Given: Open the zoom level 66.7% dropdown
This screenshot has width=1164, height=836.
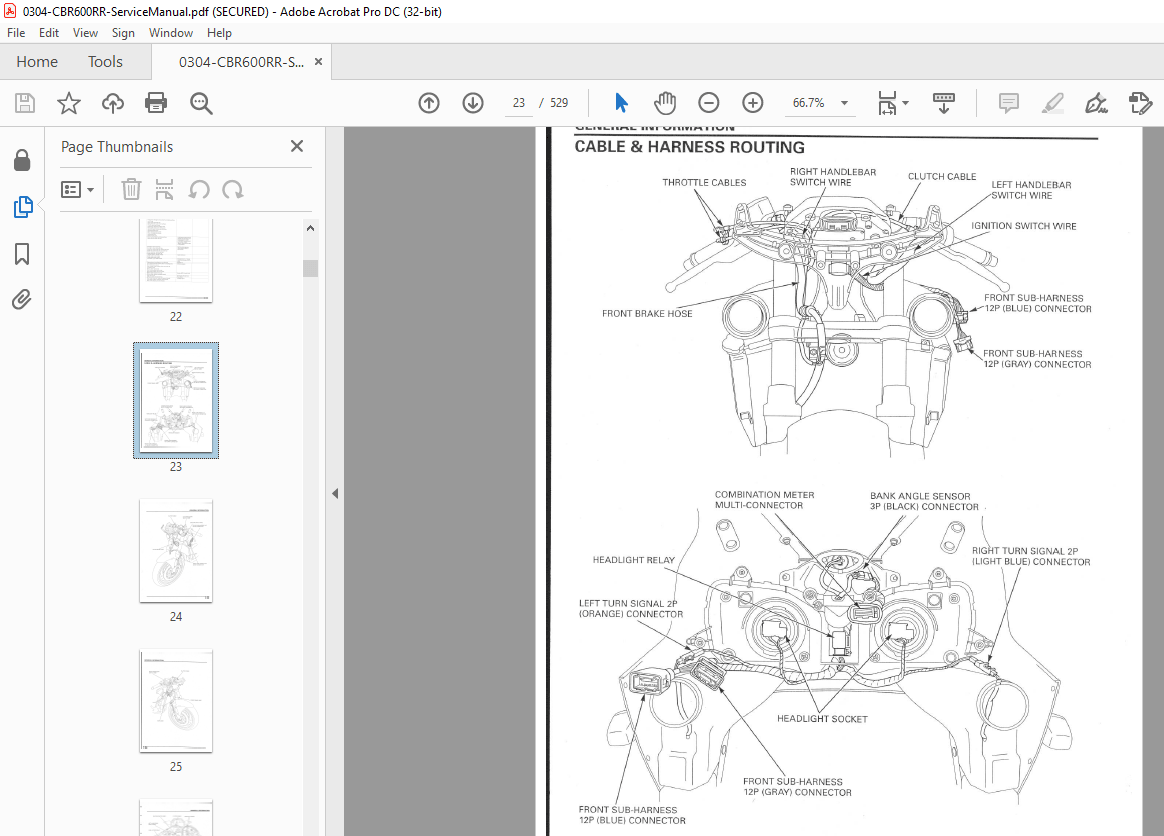Looking at the screenshot, I should pos(844,103).
